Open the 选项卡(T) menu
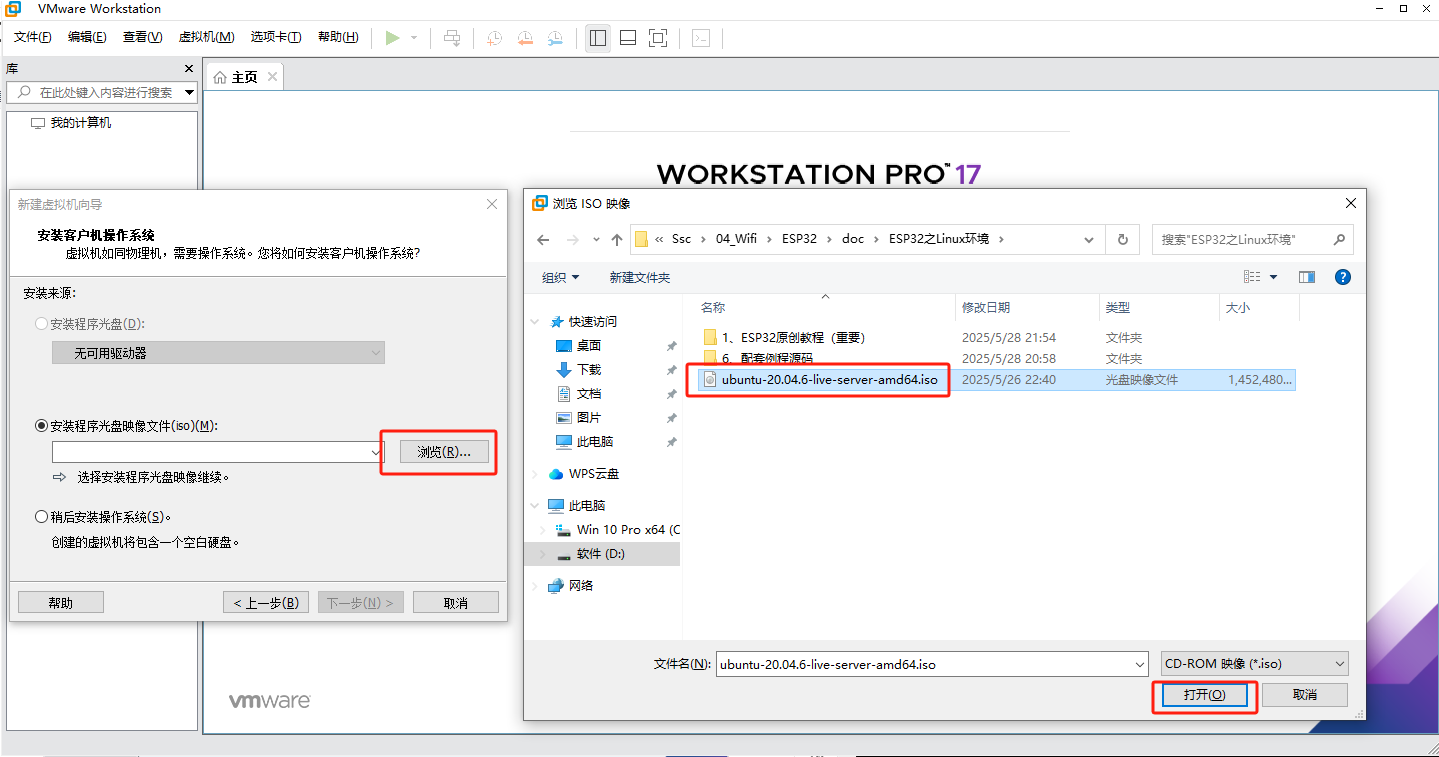 point(276,37)
